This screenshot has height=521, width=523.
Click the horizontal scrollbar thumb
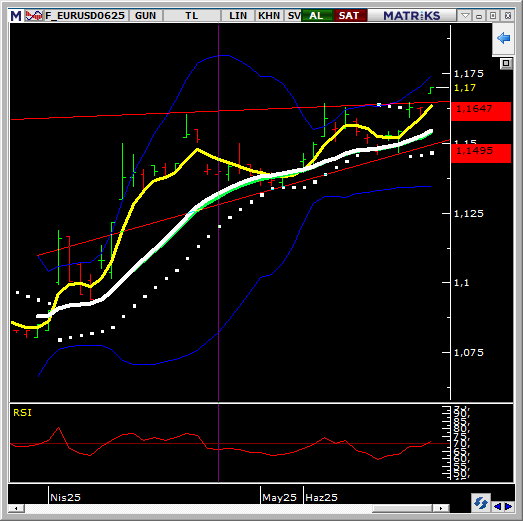[402, 508]
